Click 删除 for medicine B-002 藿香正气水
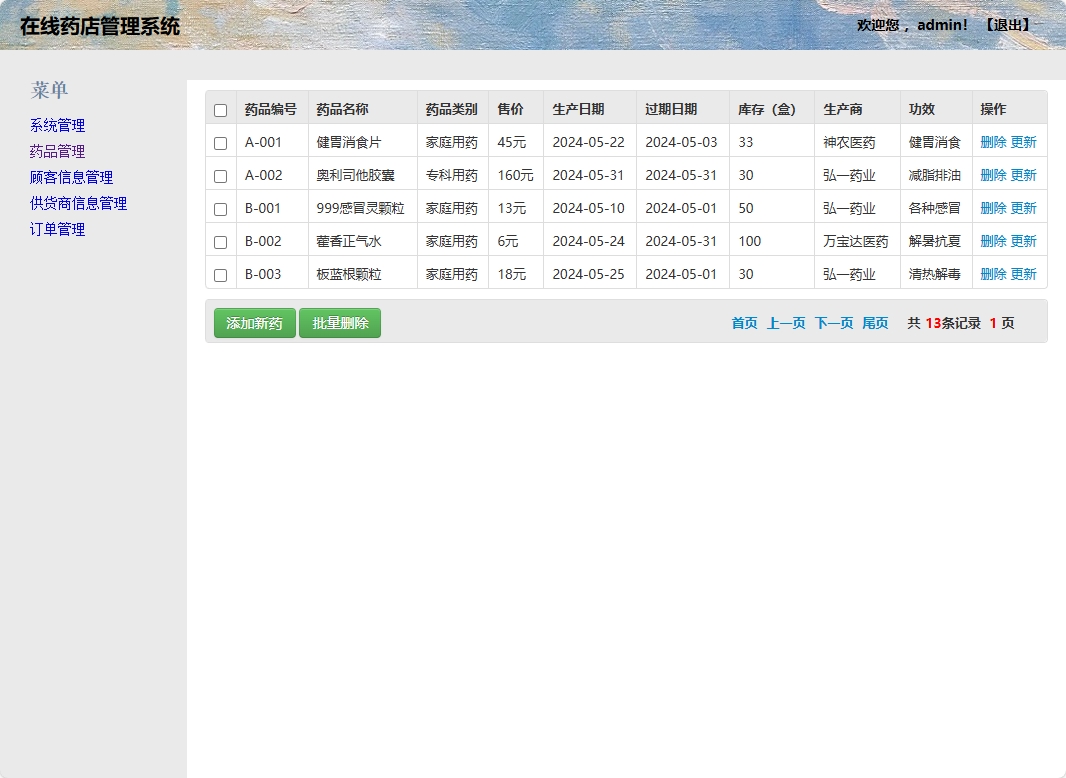This screenshot has width=1066, height=778. 995,240
